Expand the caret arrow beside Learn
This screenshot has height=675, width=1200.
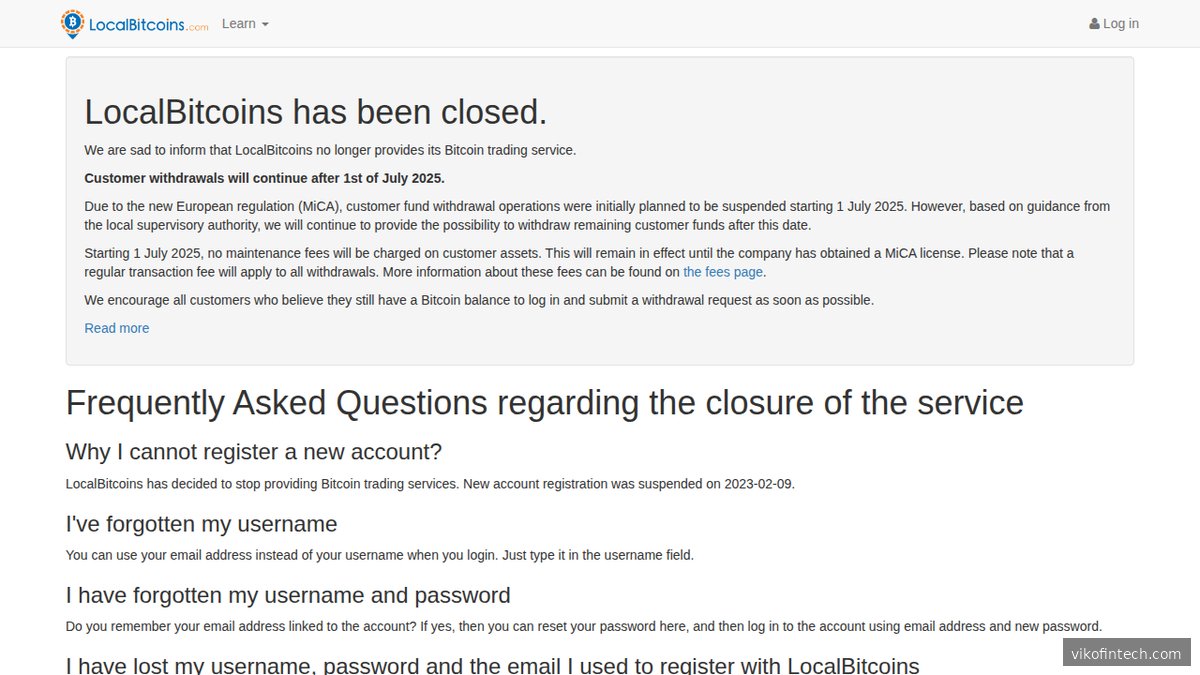pos(265,25)
